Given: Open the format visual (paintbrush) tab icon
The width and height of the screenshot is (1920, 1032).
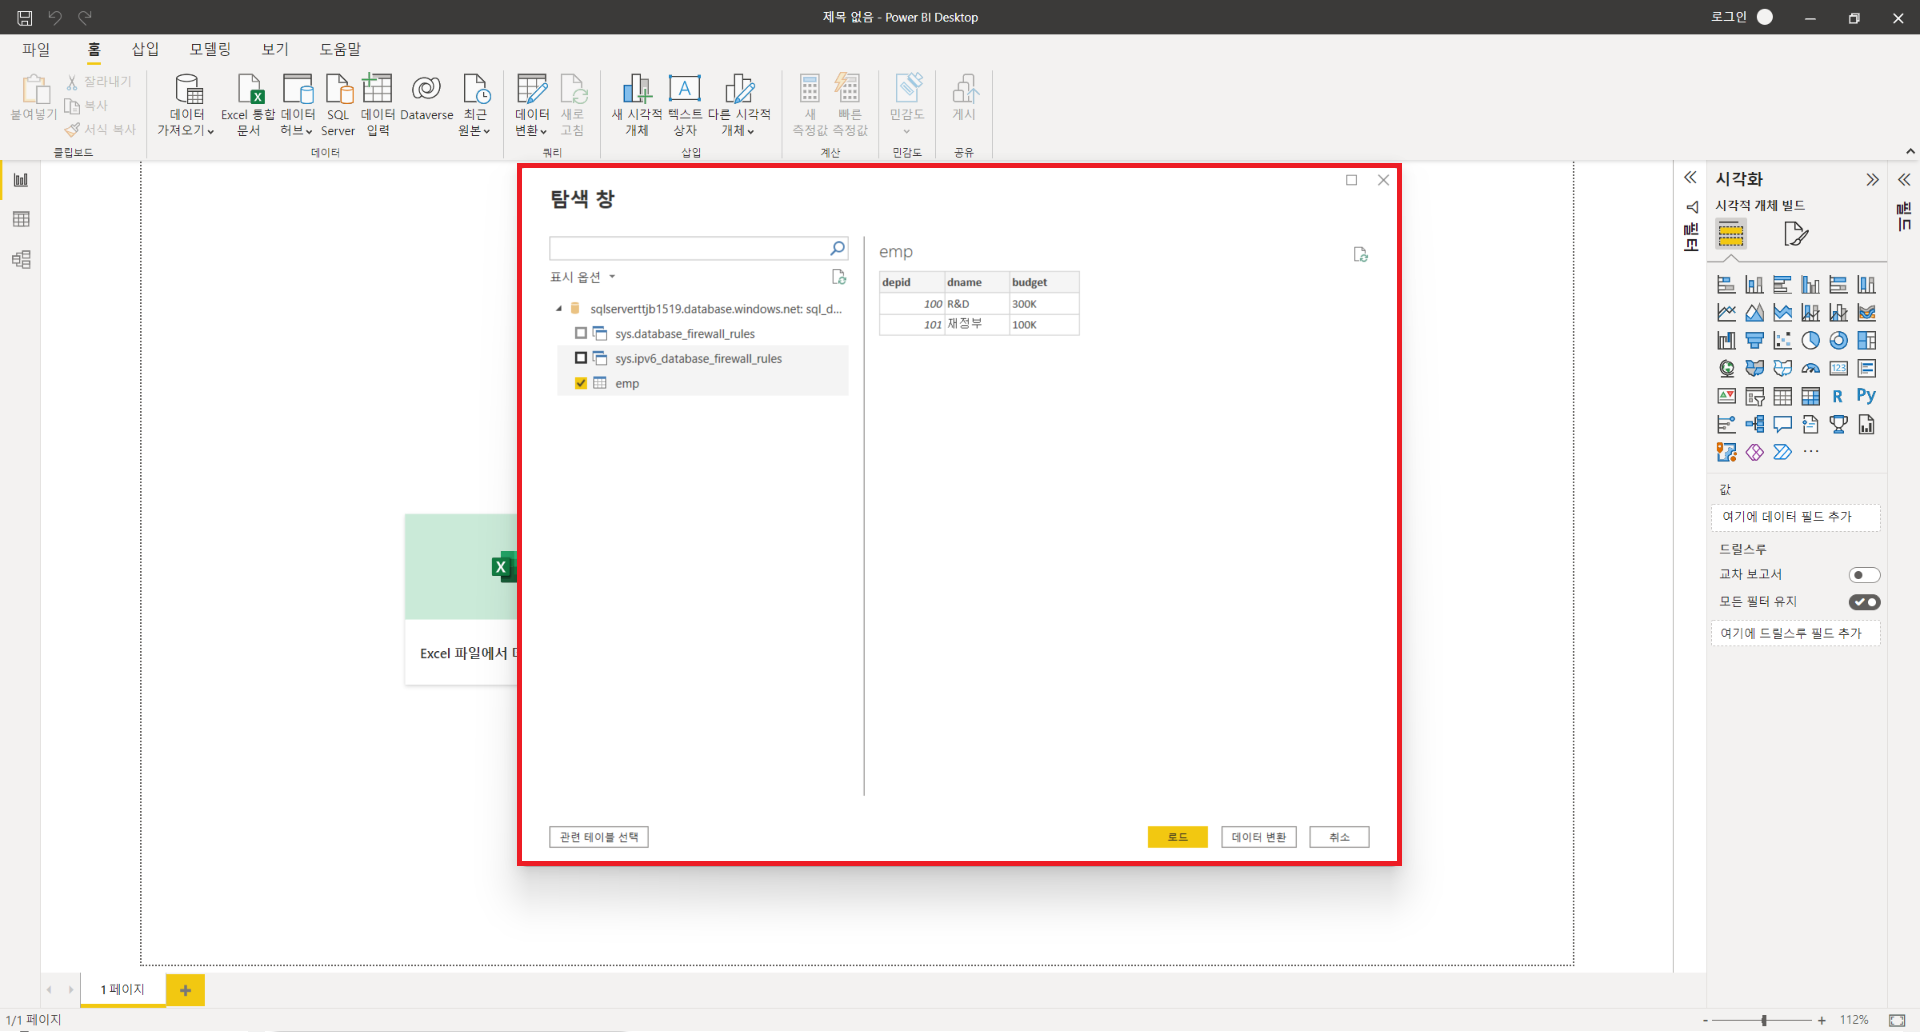Looking at the screenshot, I should pos(1796,235).
